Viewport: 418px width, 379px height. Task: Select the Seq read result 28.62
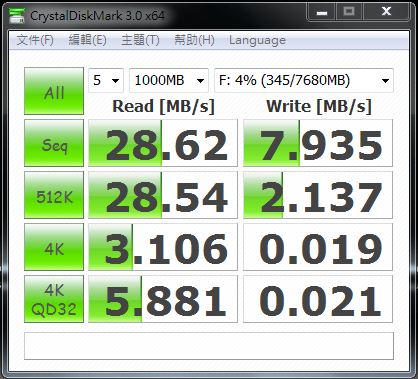click(163, 143)
